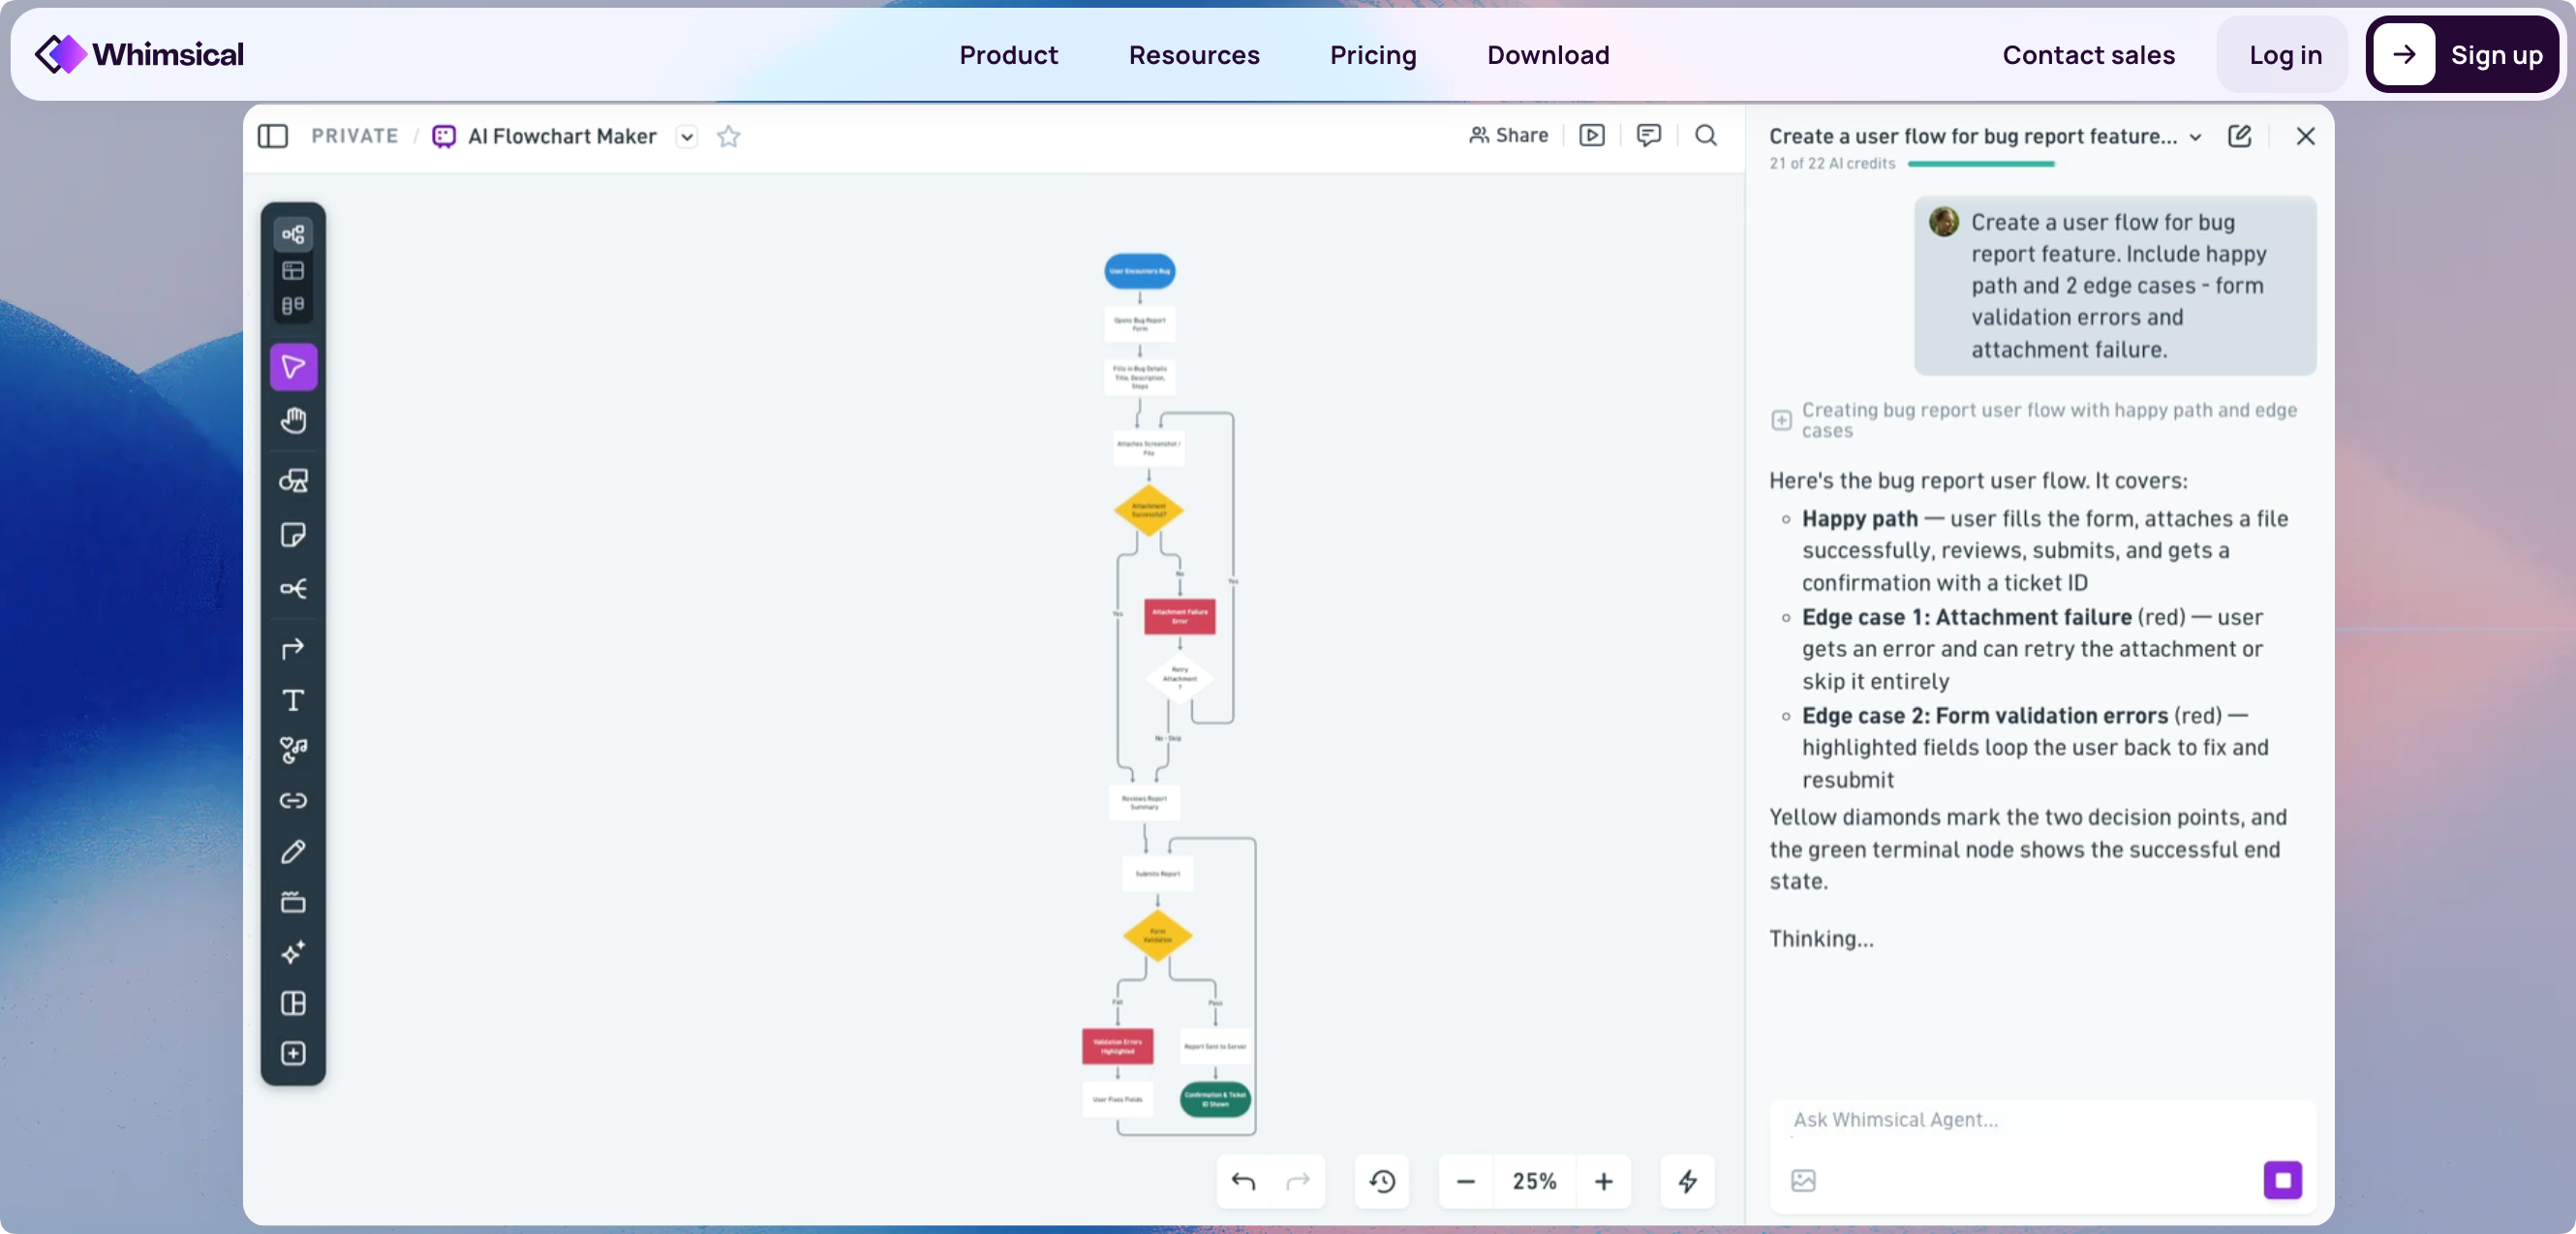The height and width of the screenshot is (1234, 2576).
Task: Expand the AI Flowchart Maker title dropdown
Action: click(687, 137)
